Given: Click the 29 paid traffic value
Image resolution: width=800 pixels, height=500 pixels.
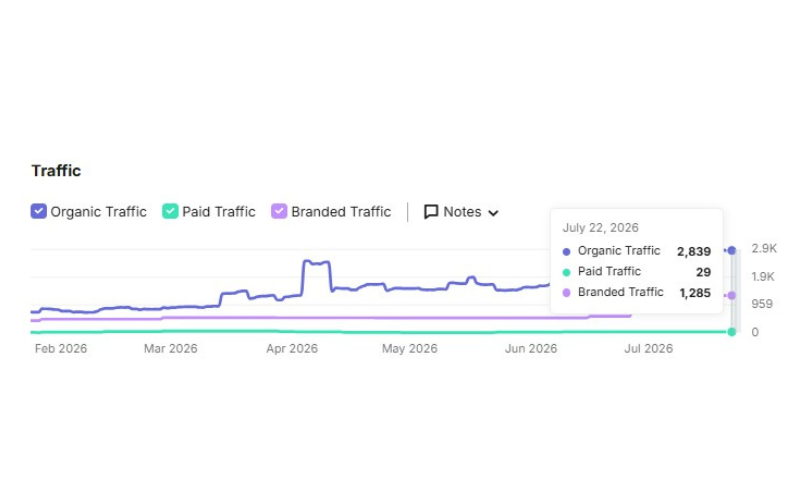Looking at the screenshot, I should click(704, 272).
